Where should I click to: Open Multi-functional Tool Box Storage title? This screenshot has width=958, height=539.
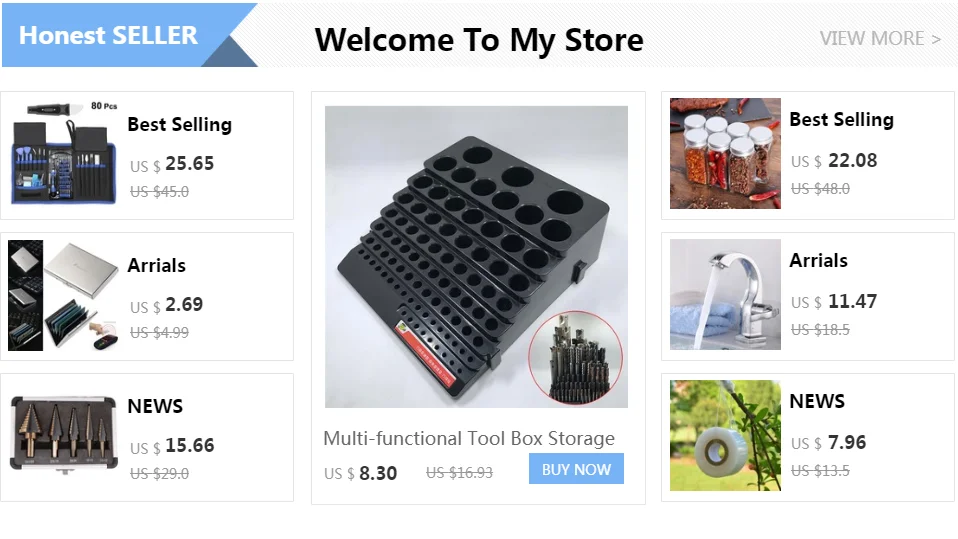pos(469,438)
